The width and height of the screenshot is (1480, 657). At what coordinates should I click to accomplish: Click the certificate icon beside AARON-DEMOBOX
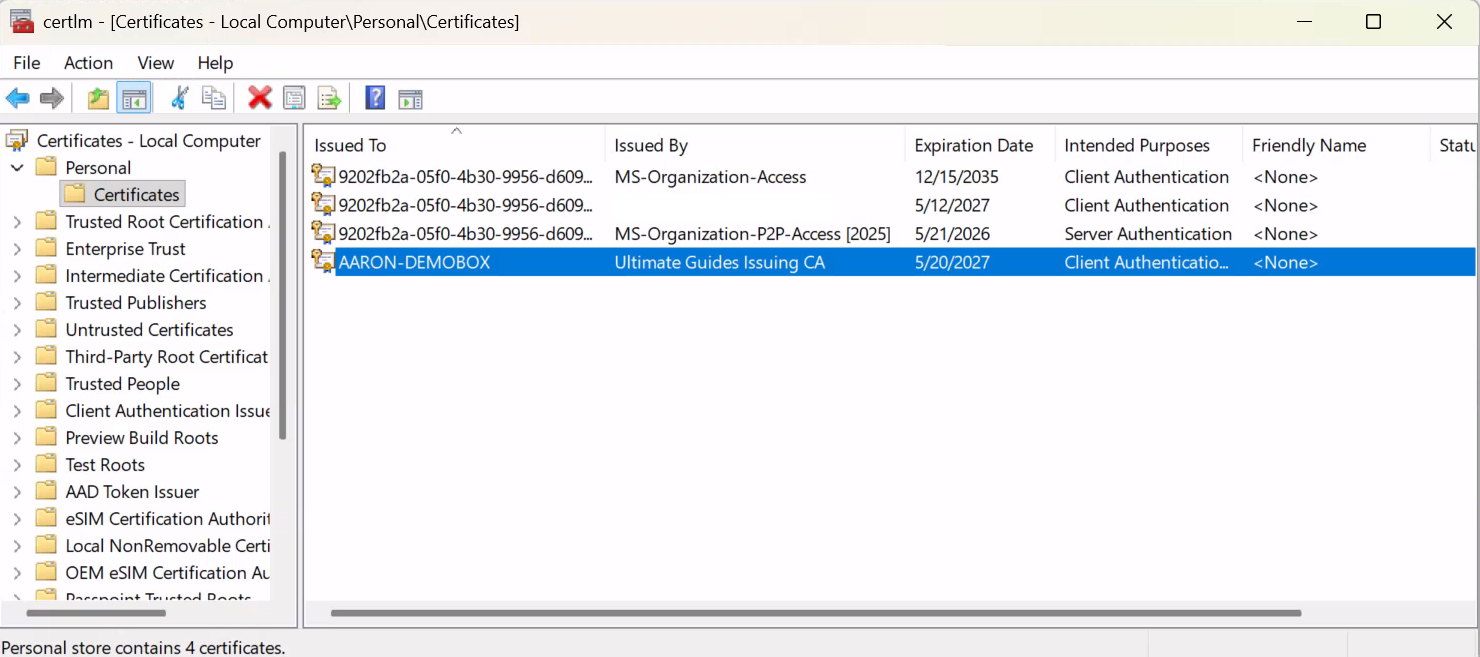point(324,262)
